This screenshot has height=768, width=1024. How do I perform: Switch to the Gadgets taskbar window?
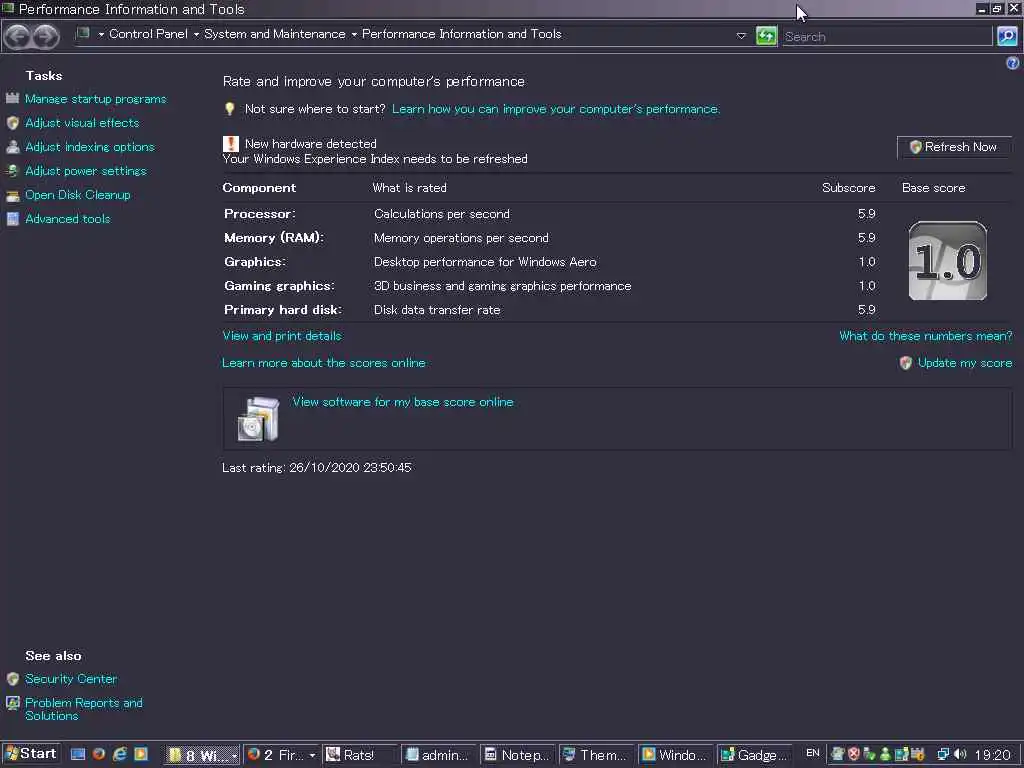(754, 755)
